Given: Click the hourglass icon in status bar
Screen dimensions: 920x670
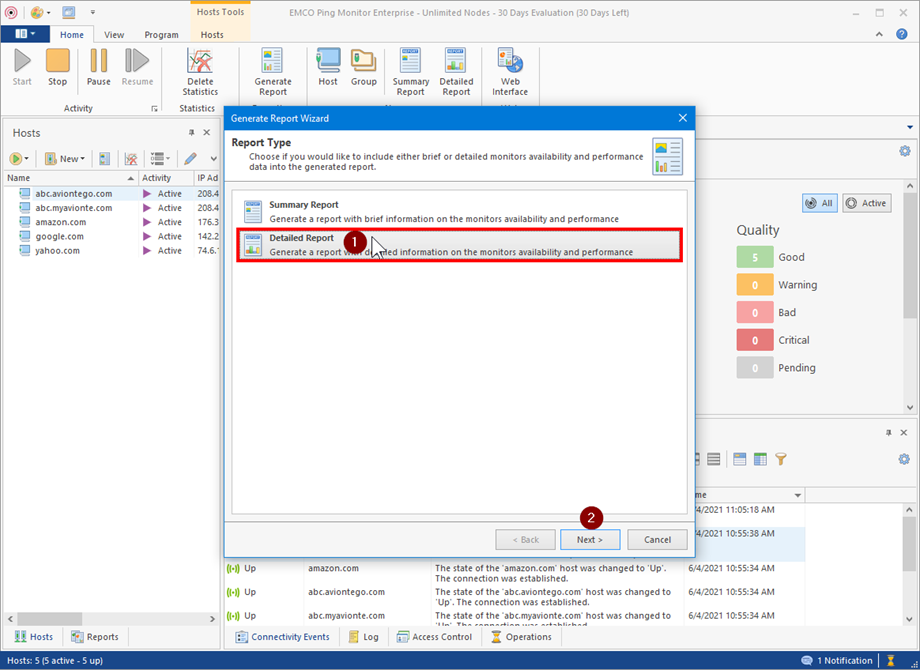Looking at the screenshot, I should (x=891, y=660).
